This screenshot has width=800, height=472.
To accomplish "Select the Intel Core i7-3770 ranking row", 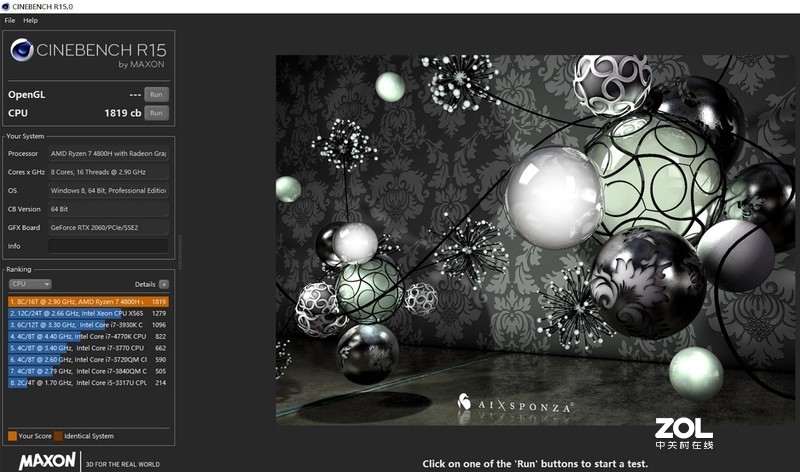I will pos(88,348).
